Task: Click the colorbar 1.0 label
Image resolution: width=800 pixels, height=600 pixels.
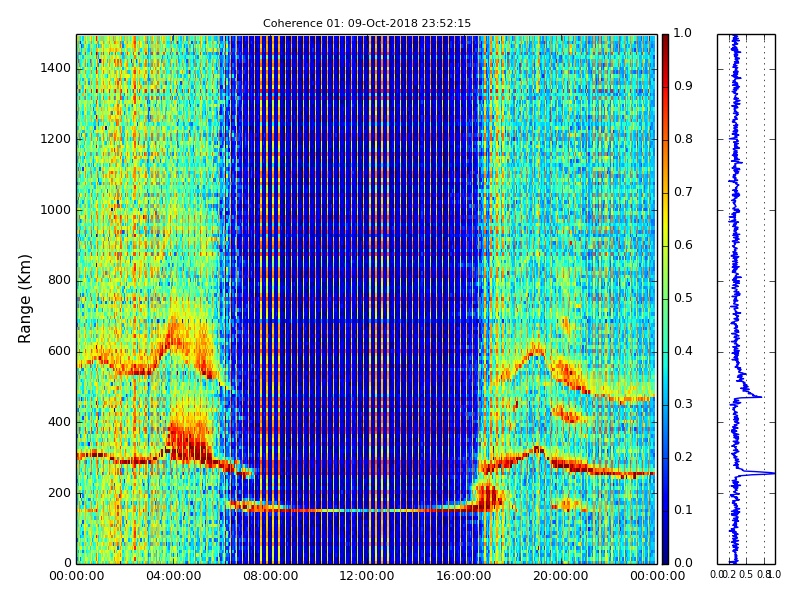Action: click(x=683, y=33)
